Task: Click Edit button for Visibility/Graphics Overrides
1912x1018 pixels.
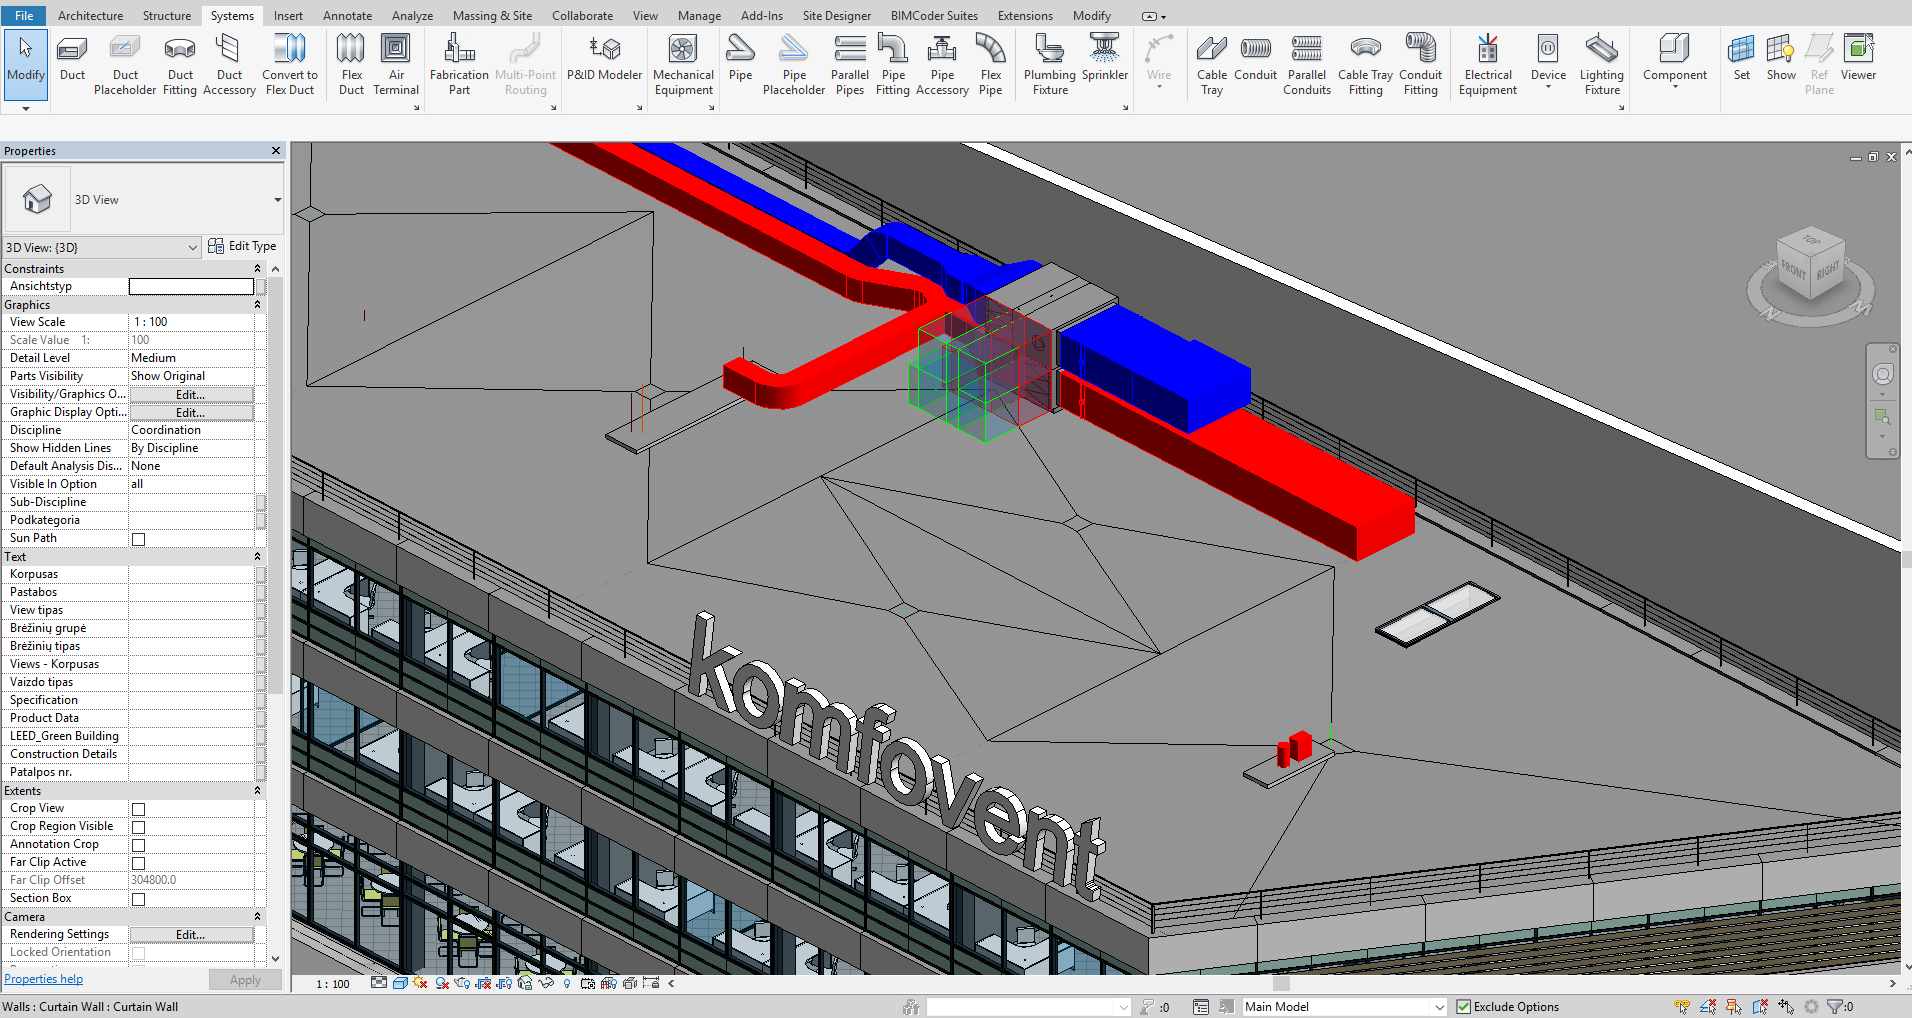Action: (x=190, y=395)
